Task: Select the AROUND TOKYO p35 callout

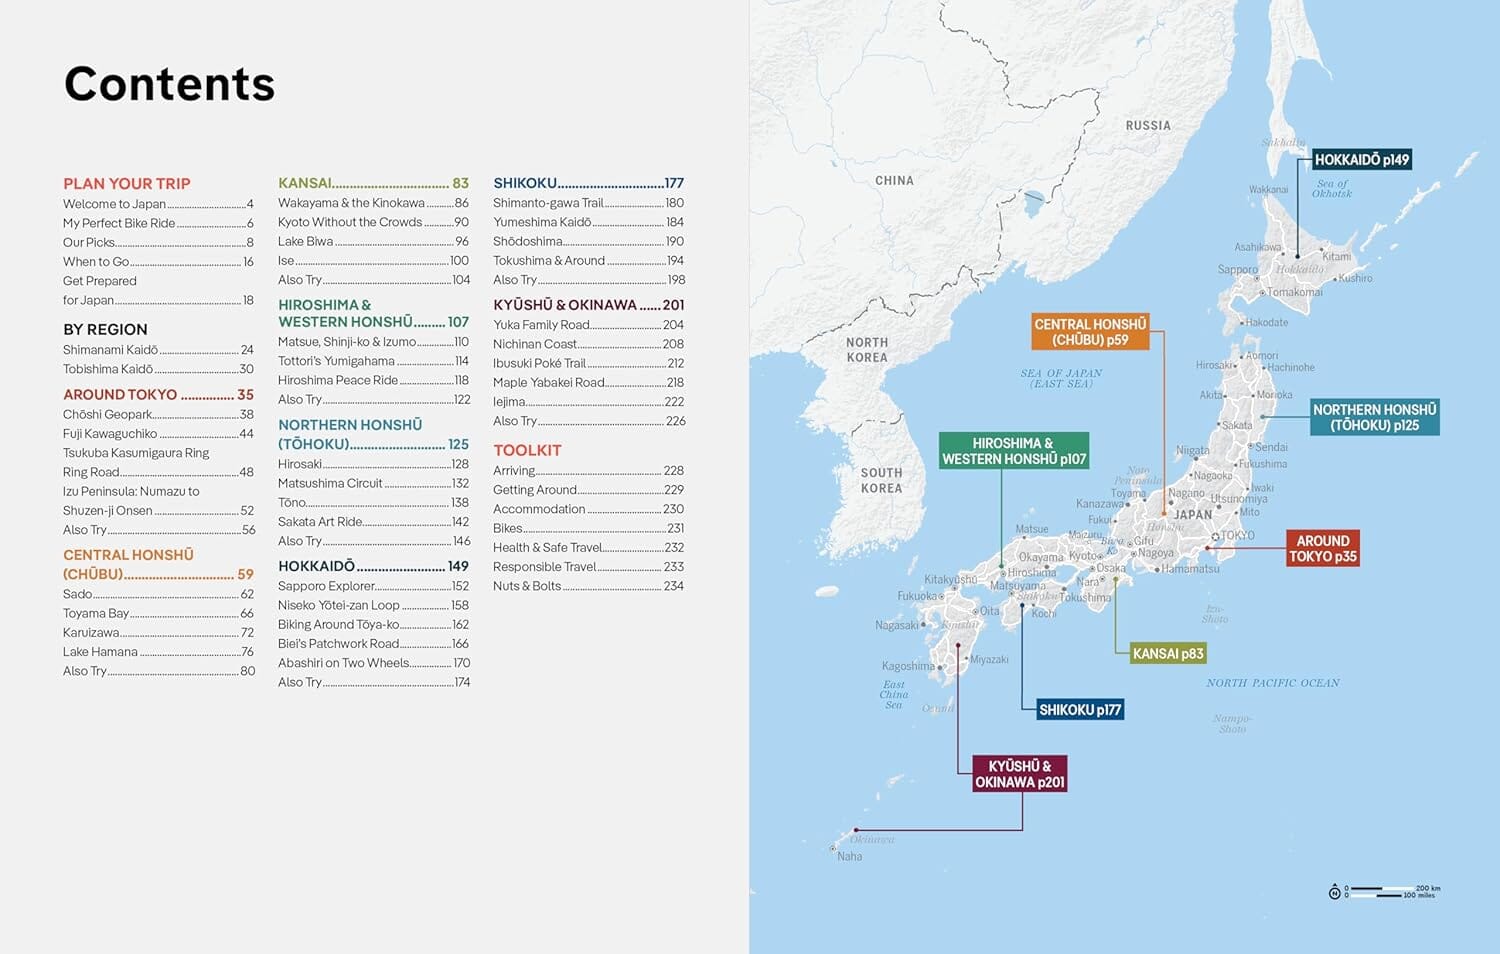Action: [x=1322, y=548]
